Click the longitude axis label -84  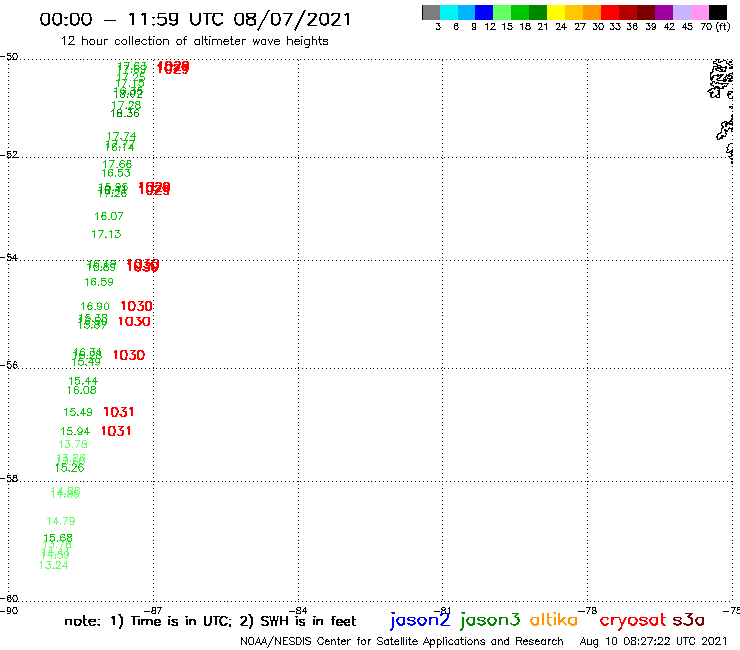coord(298,611)
